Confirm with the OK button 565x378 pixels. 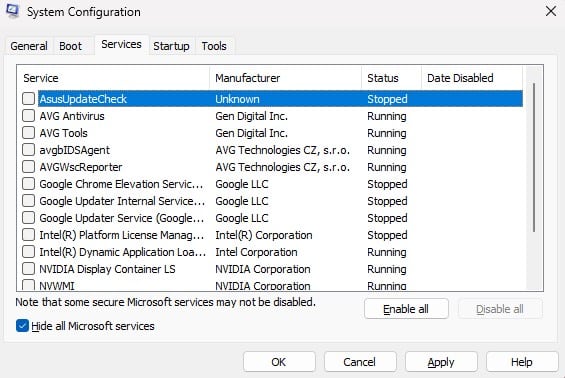279,362
